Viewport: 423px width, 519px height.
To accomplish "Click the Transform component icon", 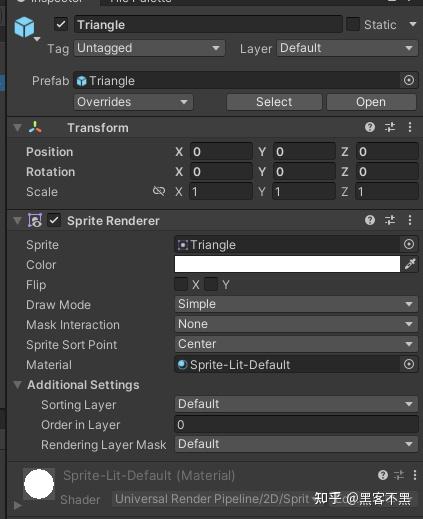I will (35, 128).
